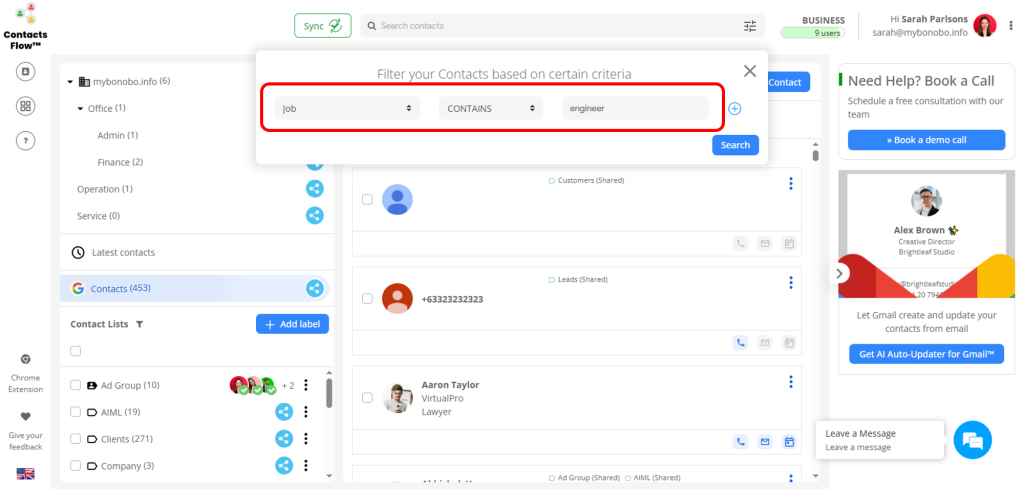Select Latest contacts in the sidebar
The width and height of the screenshot is (1024, 489).
click(x=123, y=253)
